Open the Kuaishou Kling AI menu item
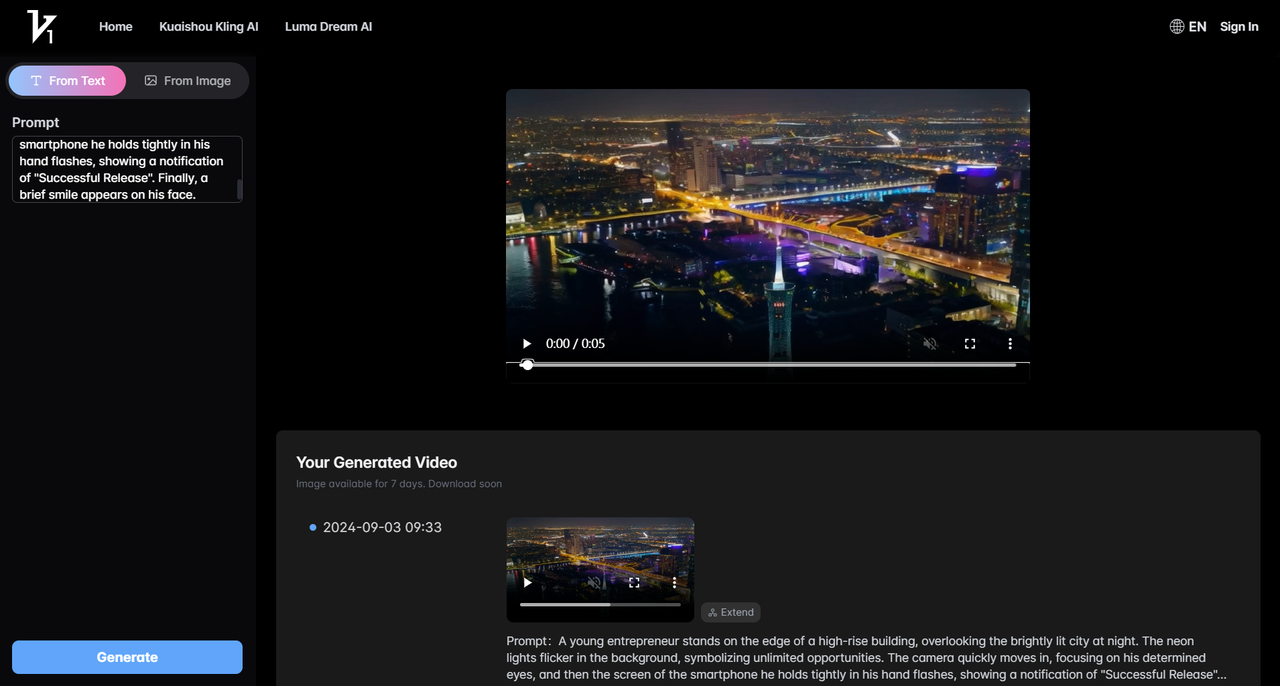Image resolution: width=1280 pixels, height=686 pixels. [x=208, y=26]
